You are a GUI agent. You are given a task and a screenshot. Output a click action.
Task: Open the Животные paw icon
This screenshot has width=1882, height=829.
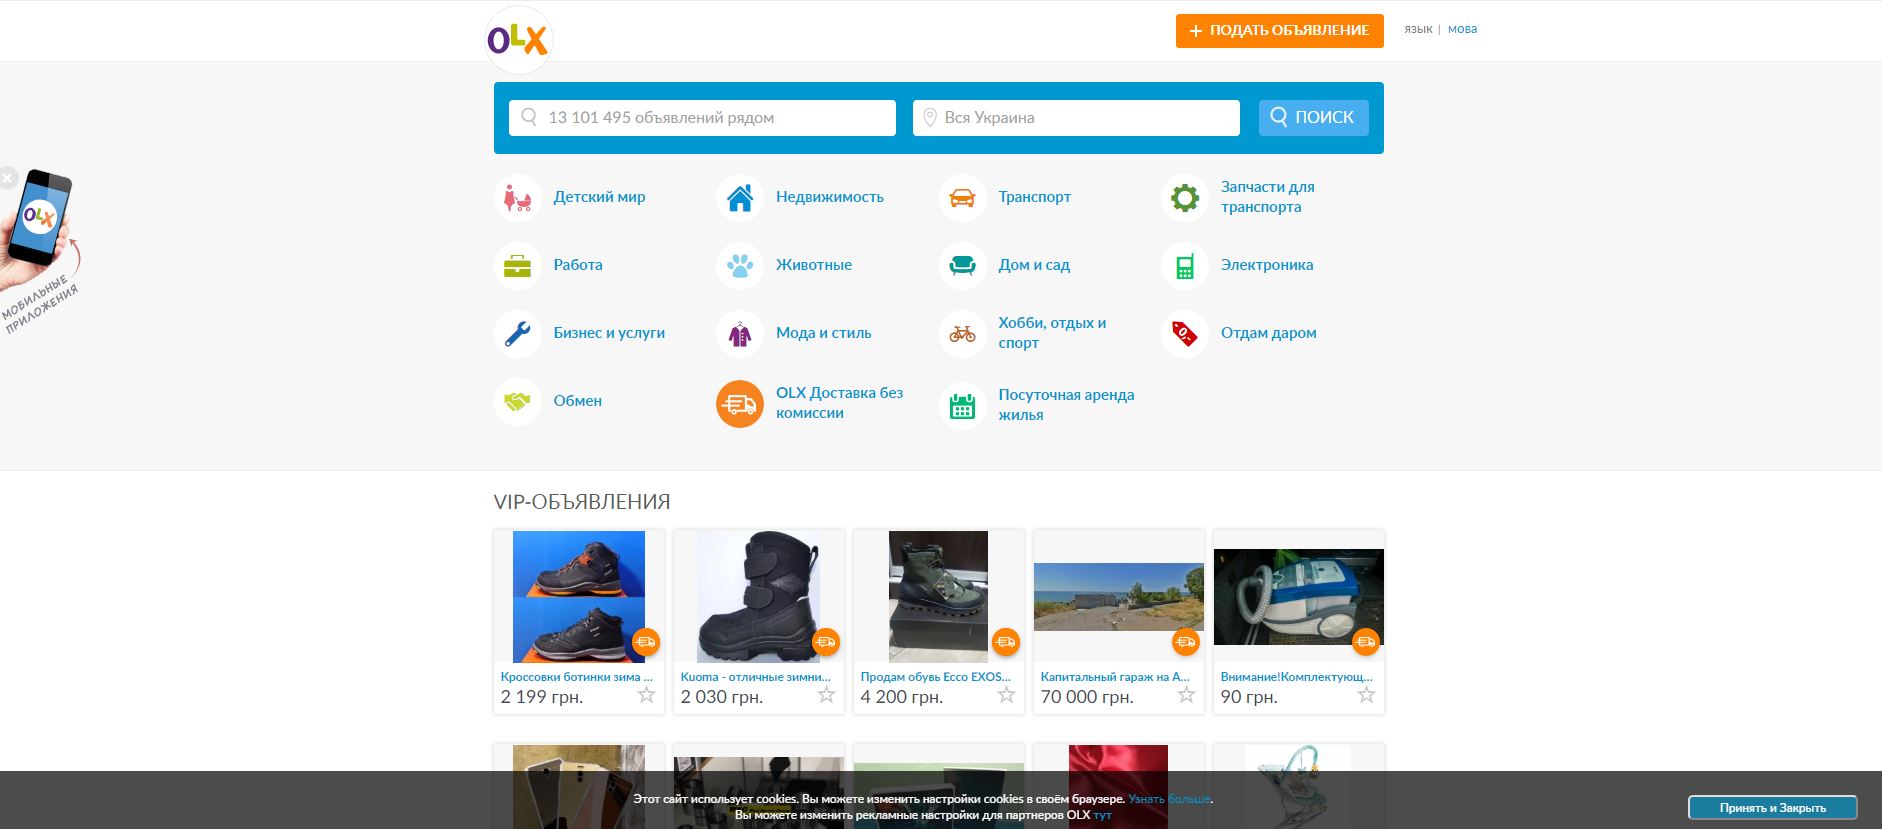pos(740,266)
